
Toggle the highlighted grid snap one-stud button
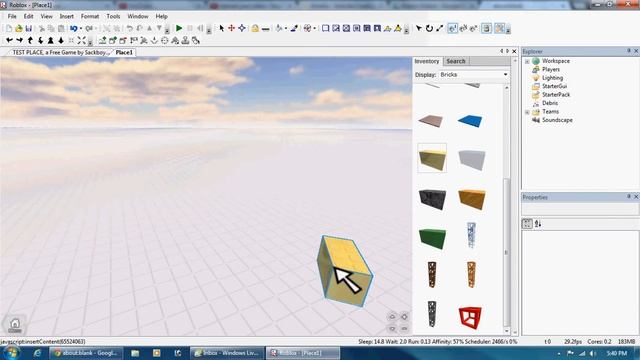tap(453, 29)
